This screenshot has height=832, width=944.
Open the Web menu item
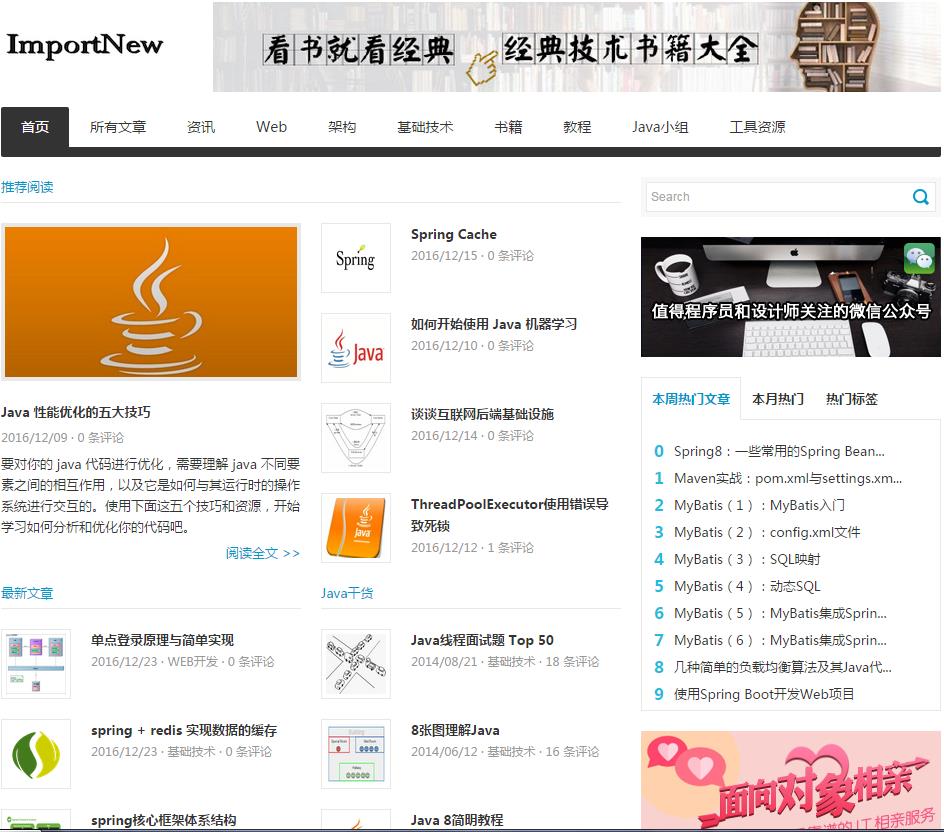click(x=271, y=127)
